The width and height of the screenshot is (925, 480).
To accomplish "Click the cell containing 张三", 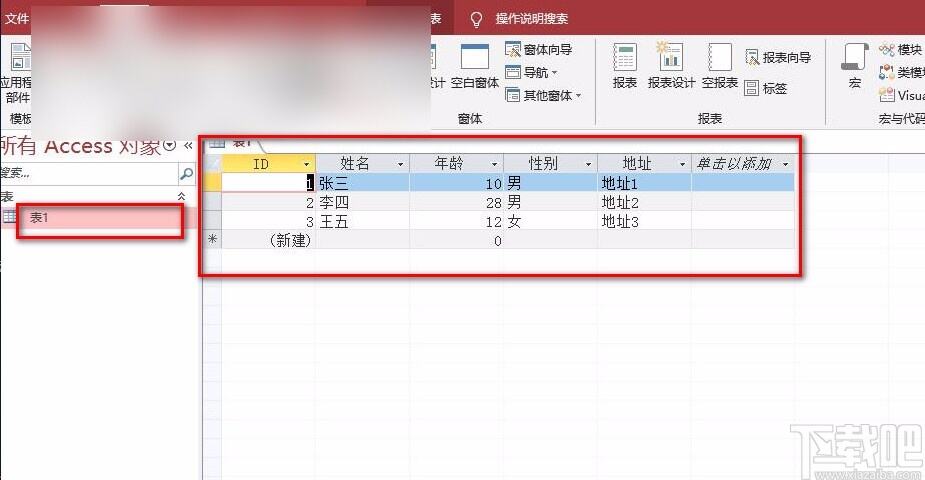I will (x=362, y=183).
